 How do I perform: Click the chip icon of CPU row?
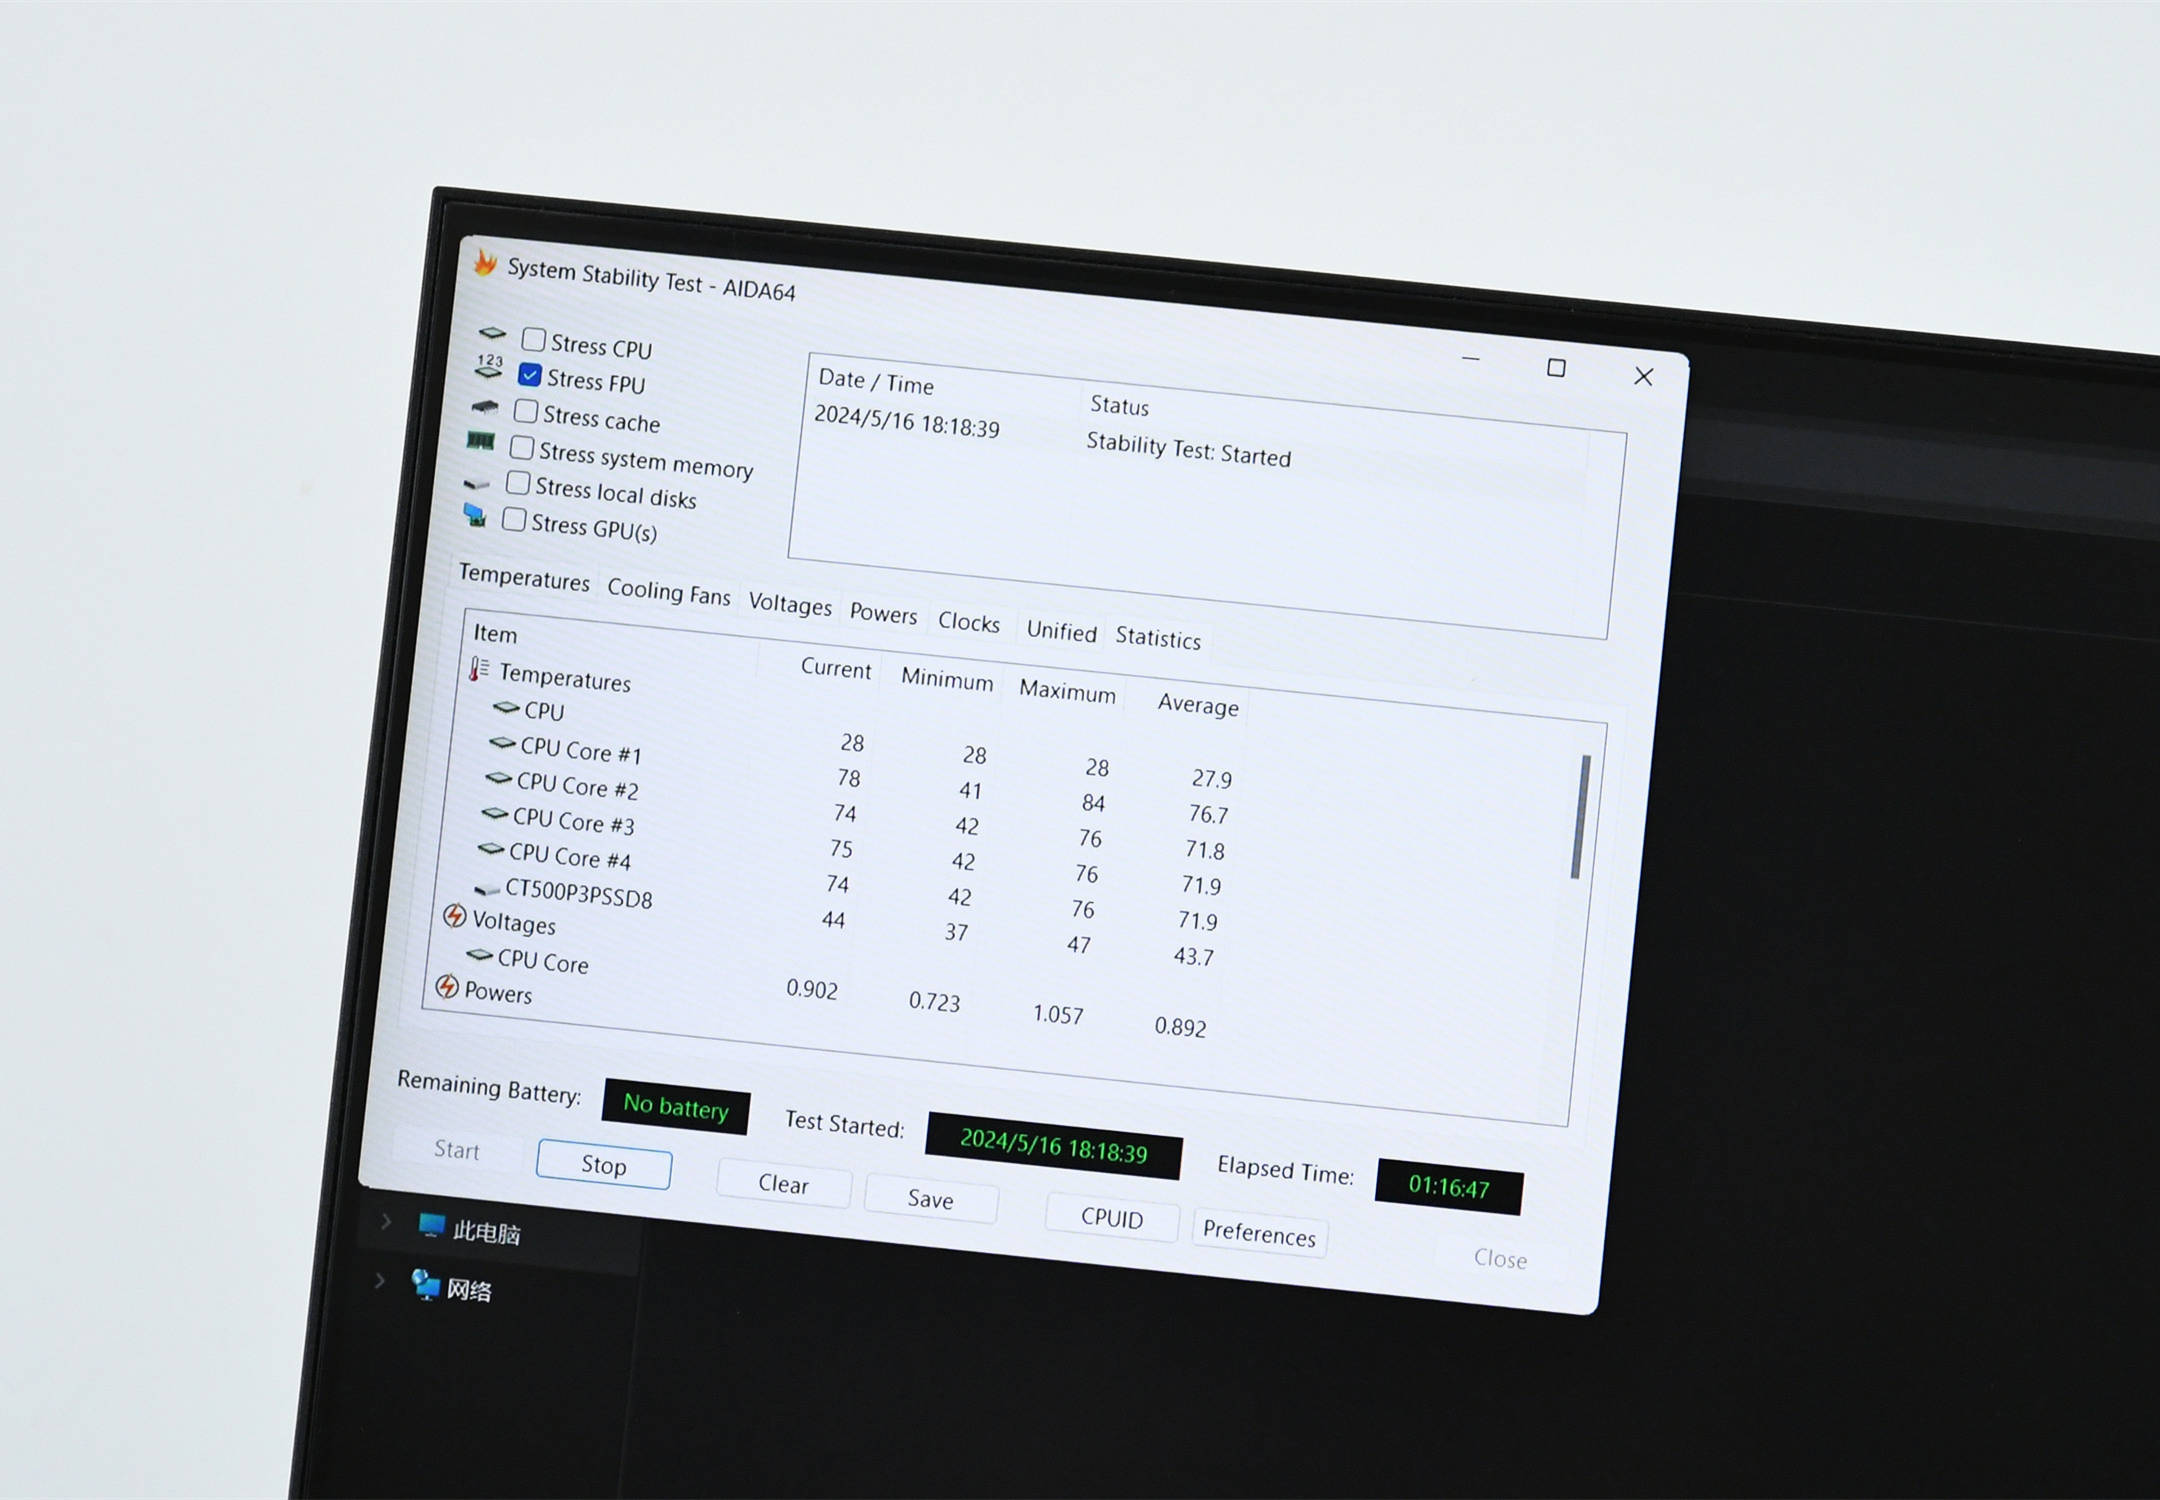point(506,707)
